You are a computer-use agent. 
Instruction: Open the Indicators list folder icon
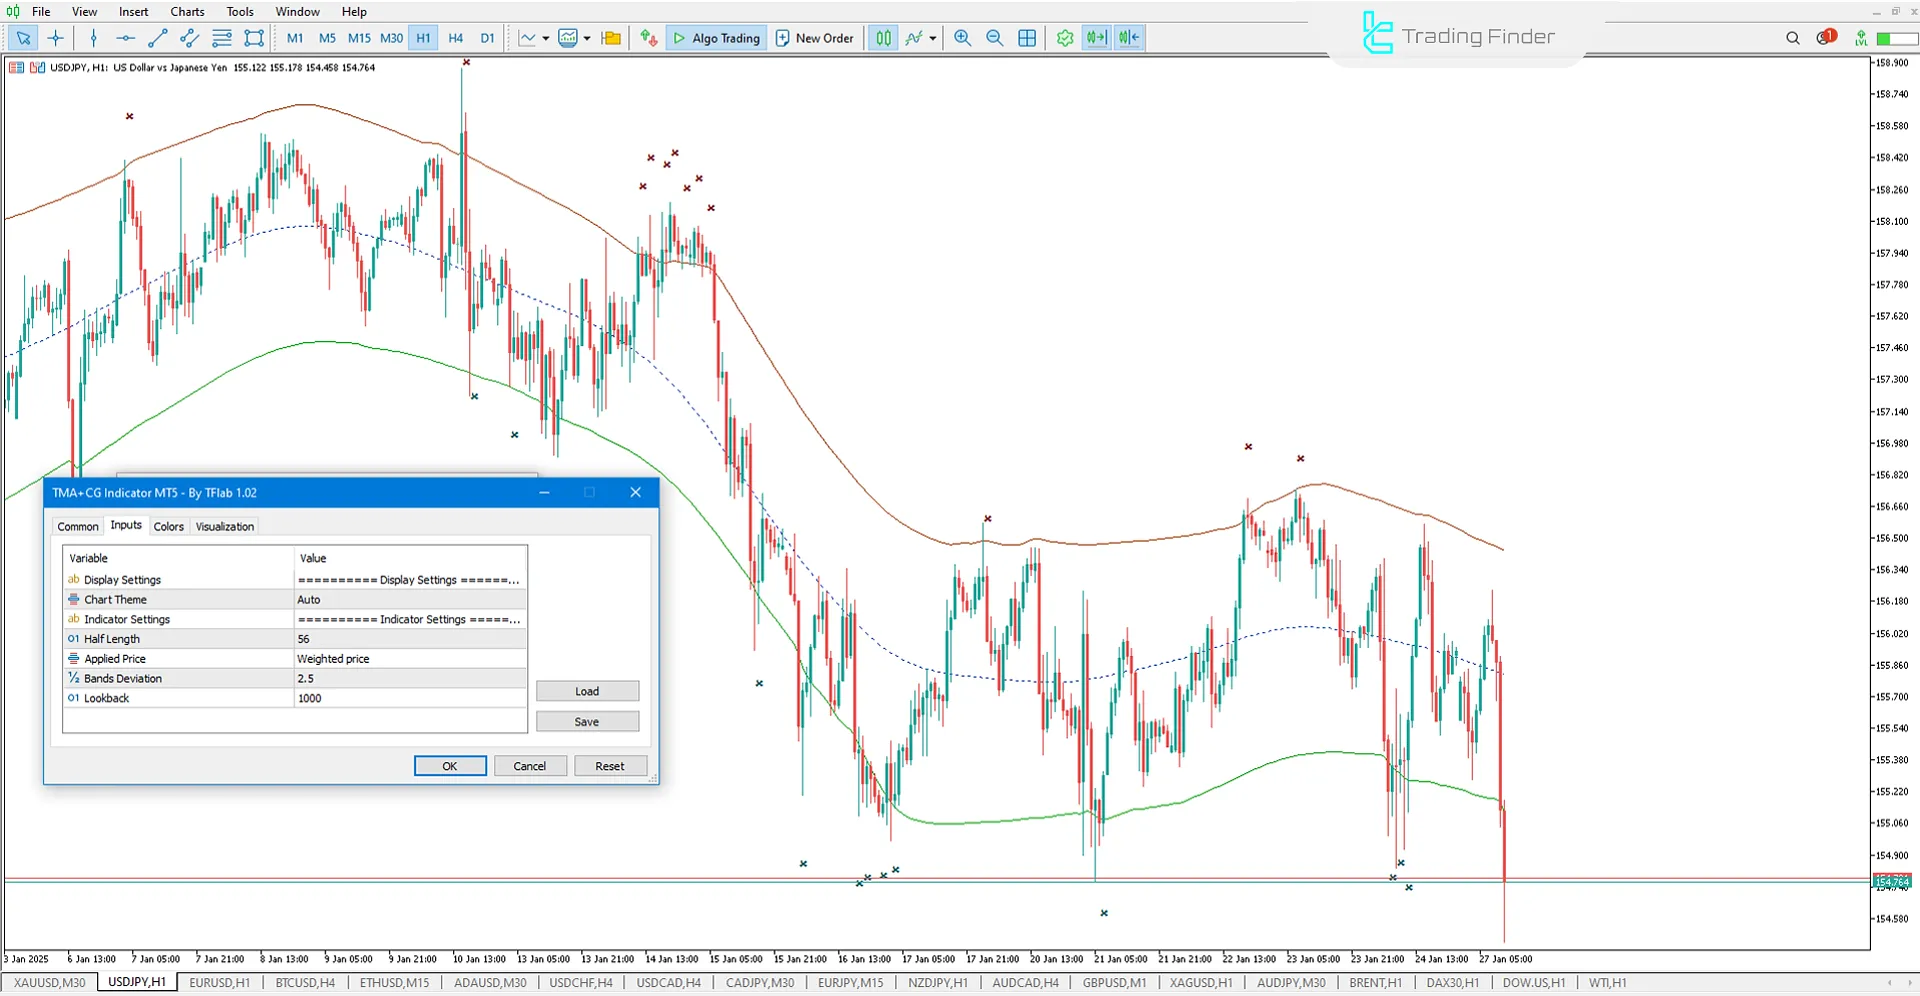[611, 37]
